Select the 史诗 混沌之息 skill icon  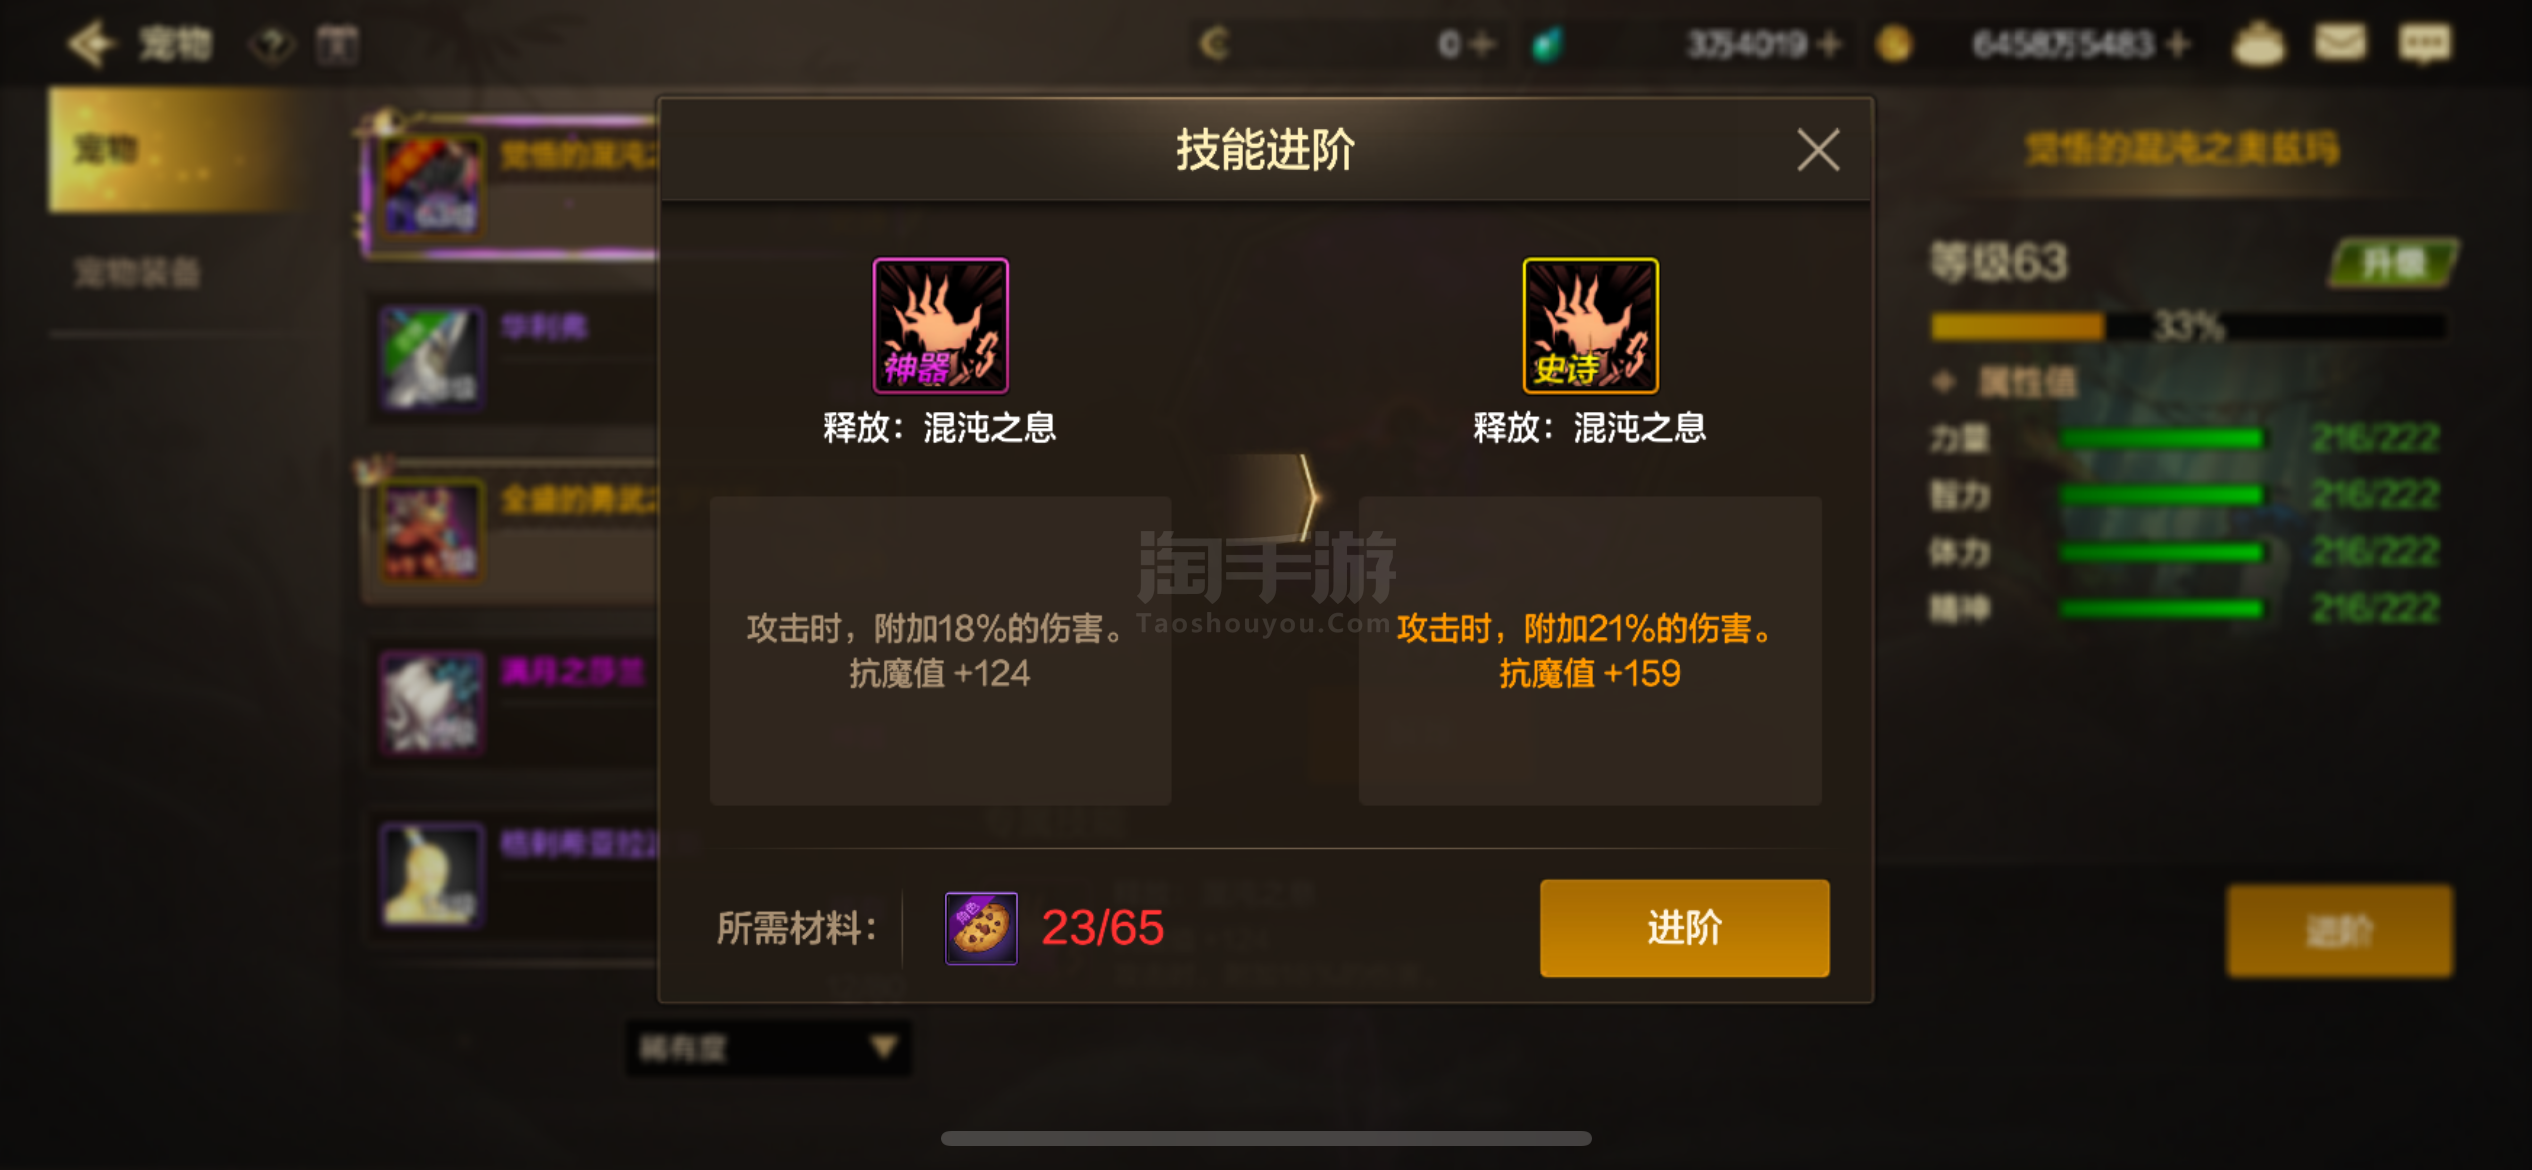click(1590, 326)
